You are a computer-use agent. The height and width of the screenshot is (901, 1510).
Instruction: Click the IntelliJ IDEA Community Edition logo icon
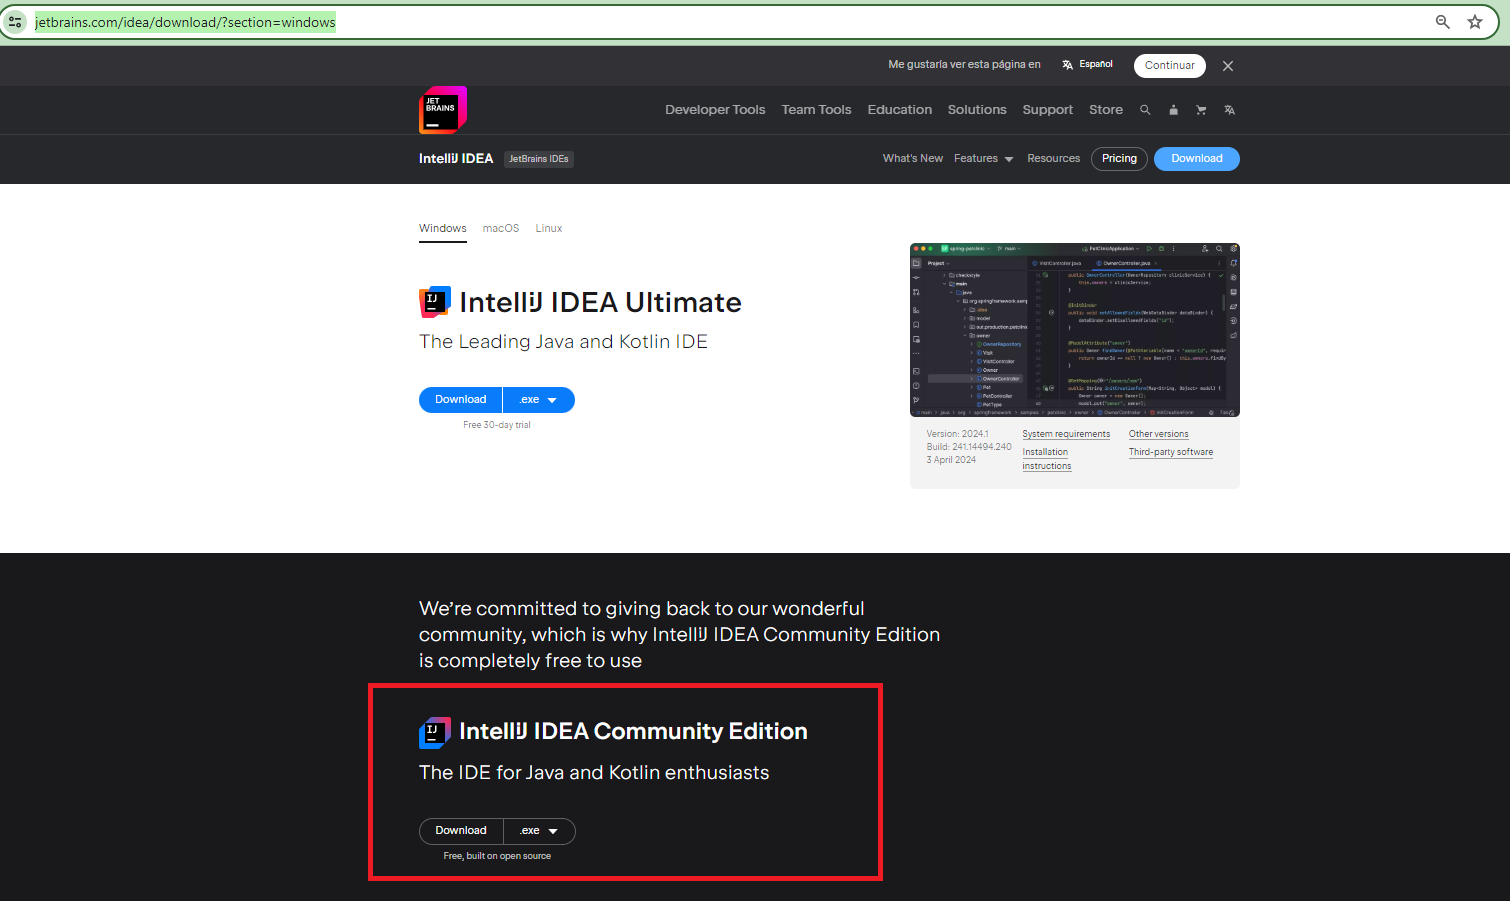(434, 733)
